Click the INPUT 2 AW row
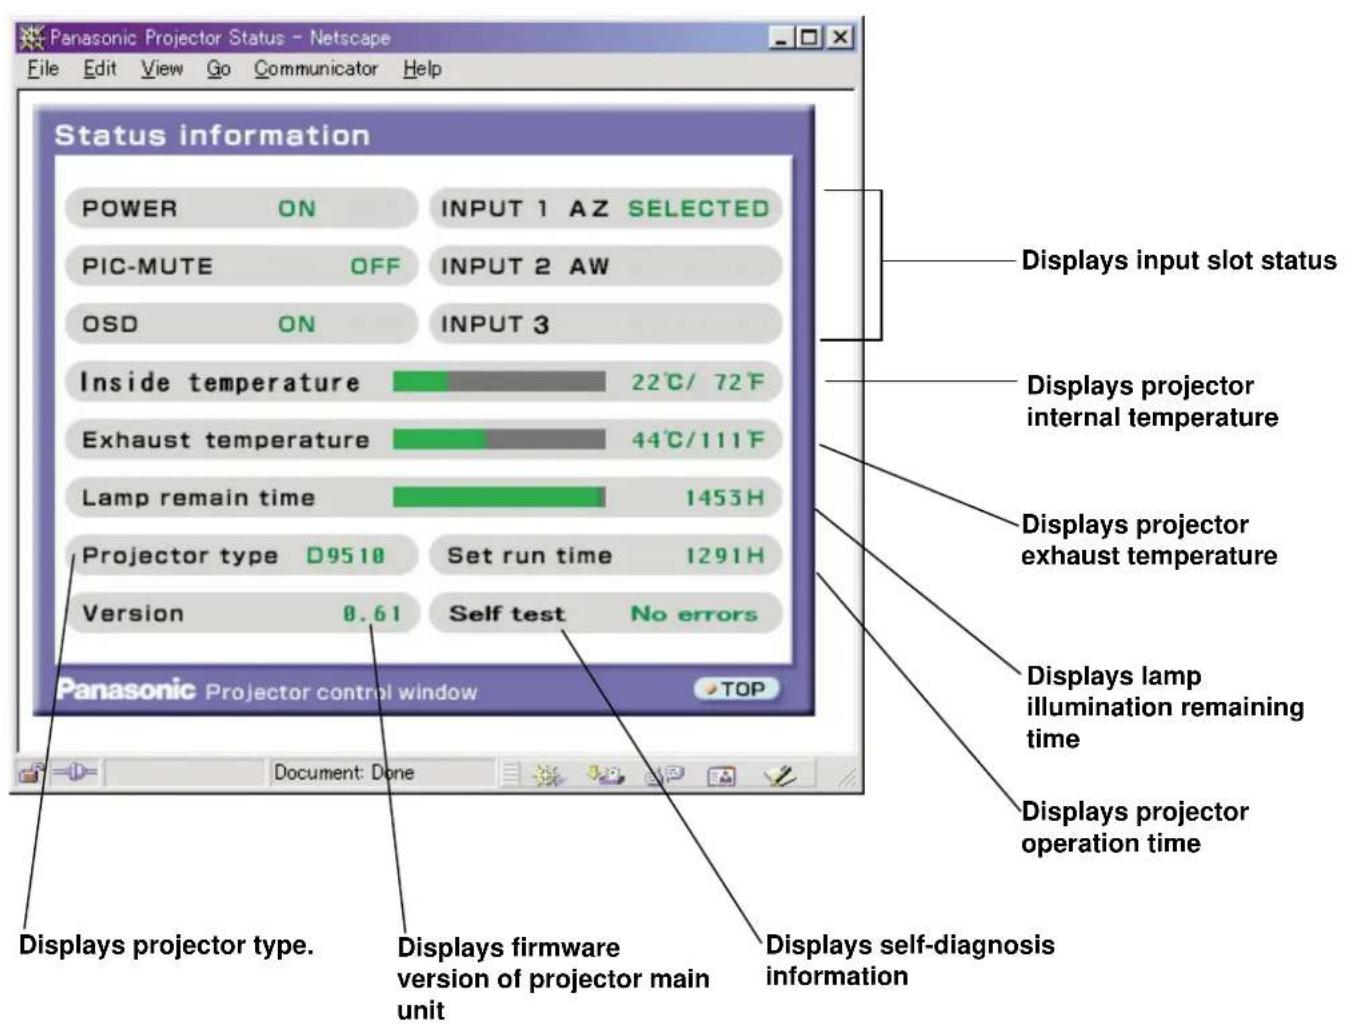 pos(605,266)
